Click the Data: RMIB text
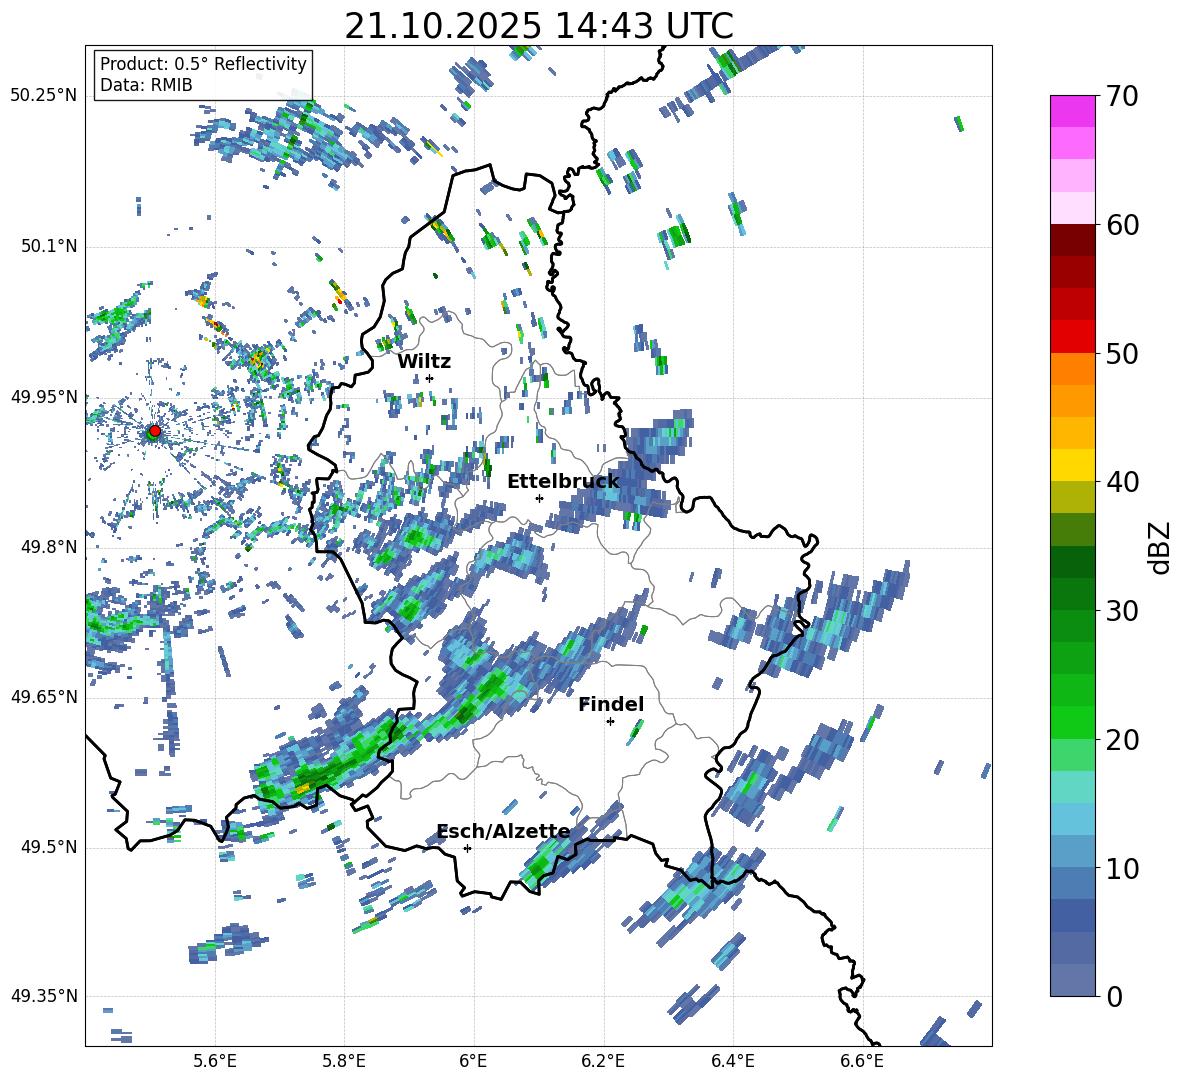Image resolution: width=1184 pixels, height=1081 pixels. click(146, 85)
